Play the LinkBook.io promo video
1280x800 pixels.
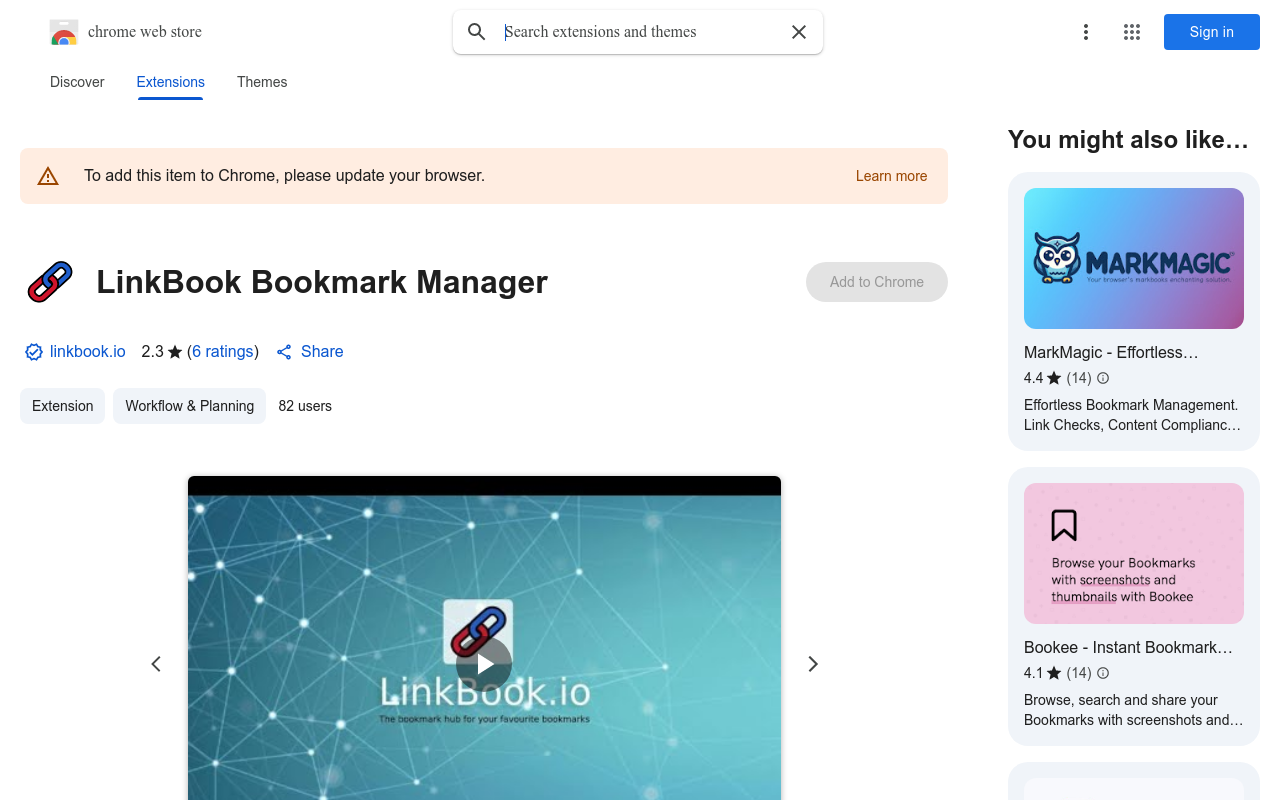pyautogui.click(x=484, y=664)
